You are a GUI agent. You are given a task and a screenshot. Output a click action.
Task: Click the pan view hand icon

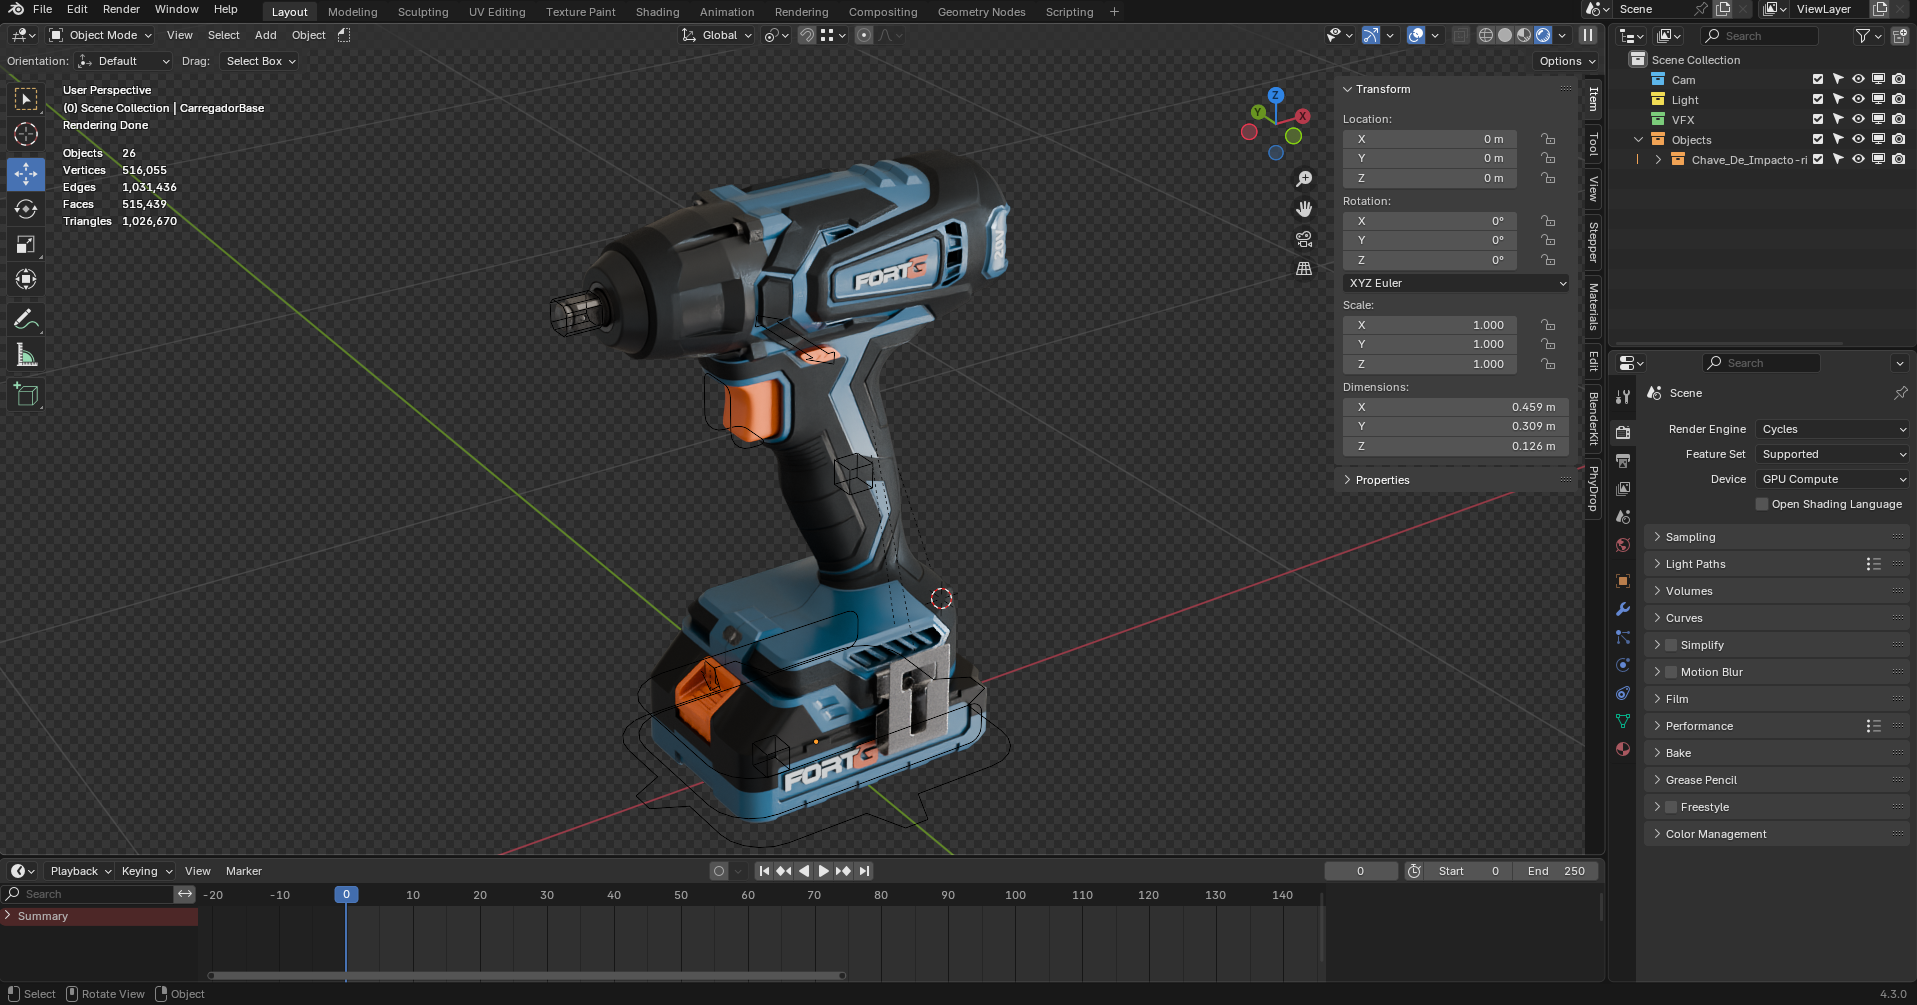(x=1304, y=209)
